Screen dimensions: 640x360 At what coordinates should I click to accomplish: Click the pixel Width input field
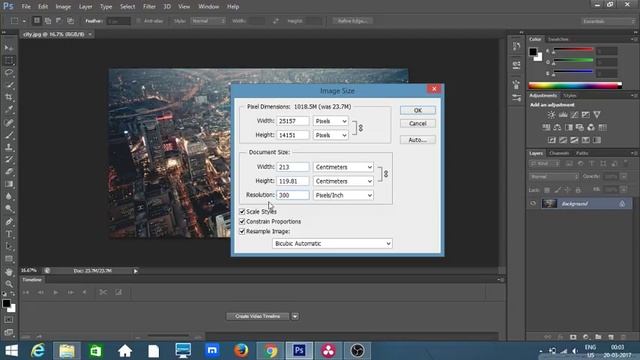click(x=293, y=121)
